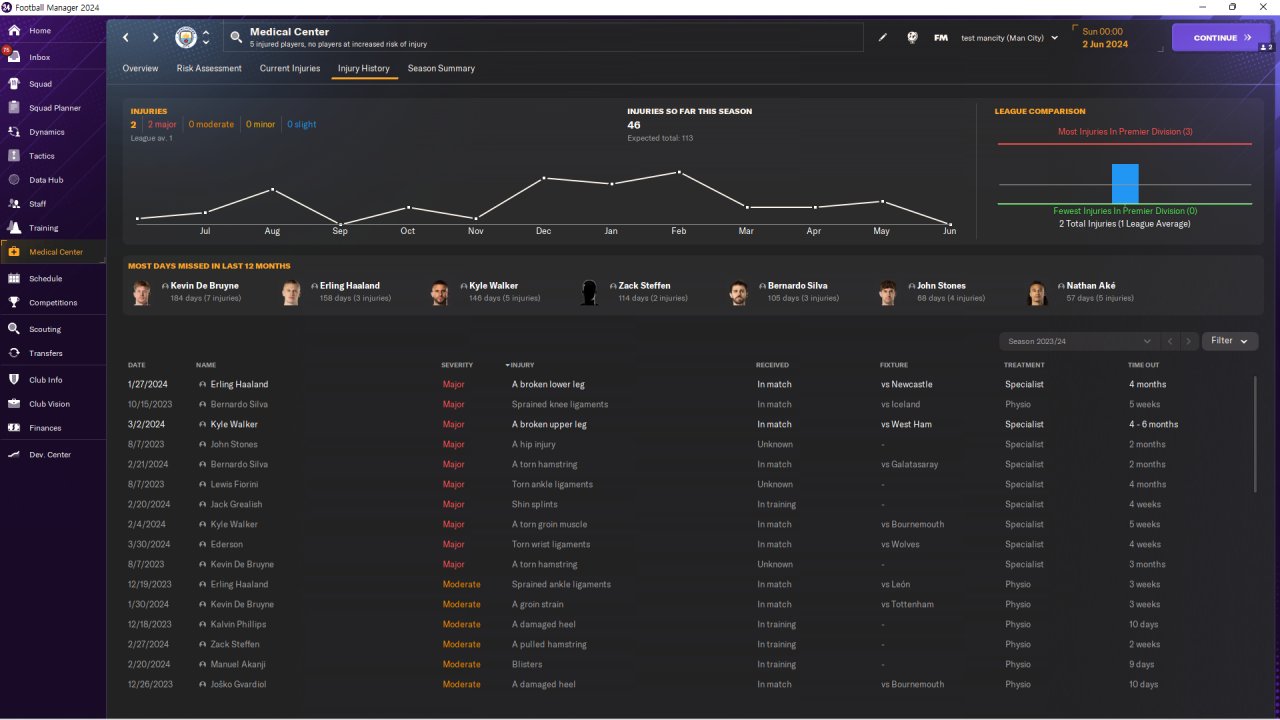Image resolution: width=1280 pixels, height=720 pixels.
Task: Sort the table by the Received column
Action: pos(772,365)
